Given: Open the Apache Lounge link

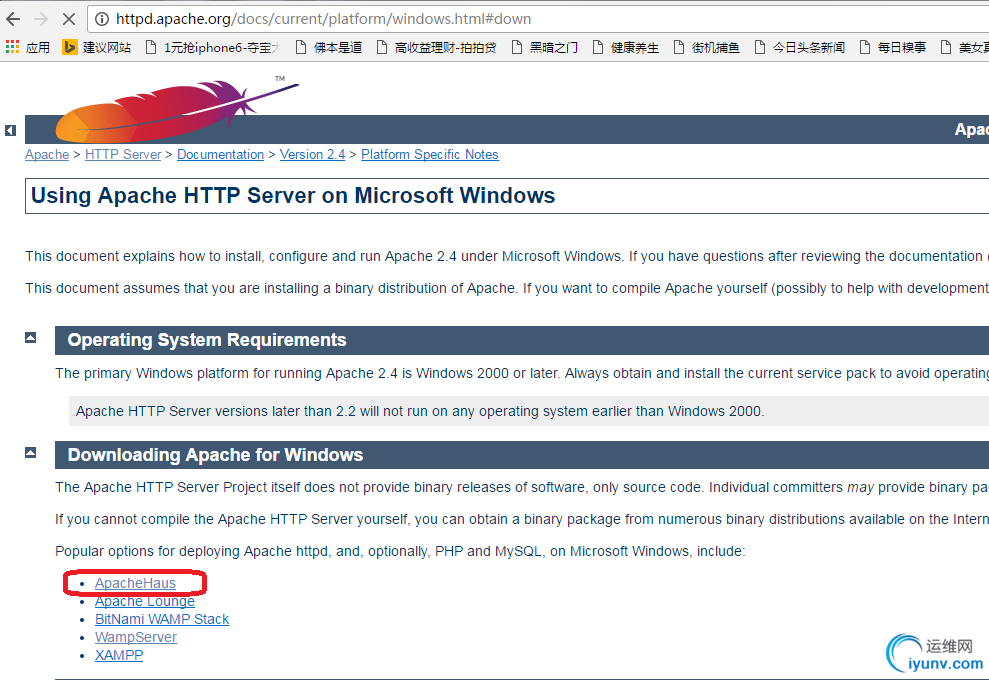Looking at the screenshot, I should [x=145, y=601].
